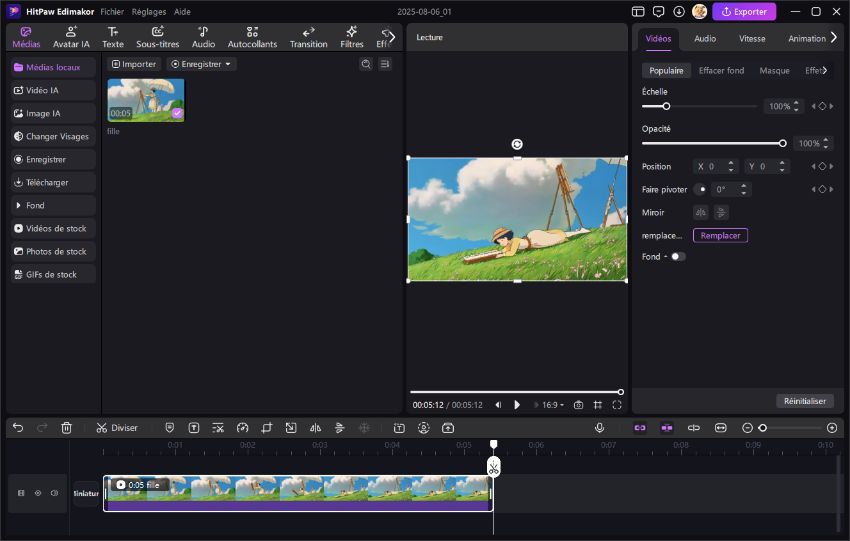Open the user profile avatar

point(699,11)
